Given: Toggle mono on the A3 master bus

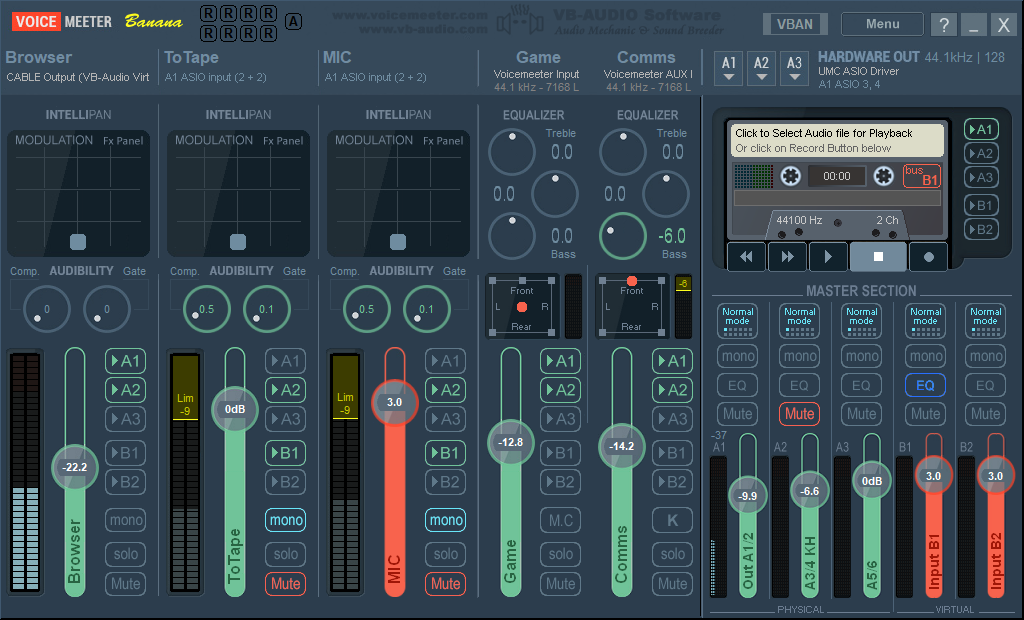Looking at the screenshot, I should [862, 356].
